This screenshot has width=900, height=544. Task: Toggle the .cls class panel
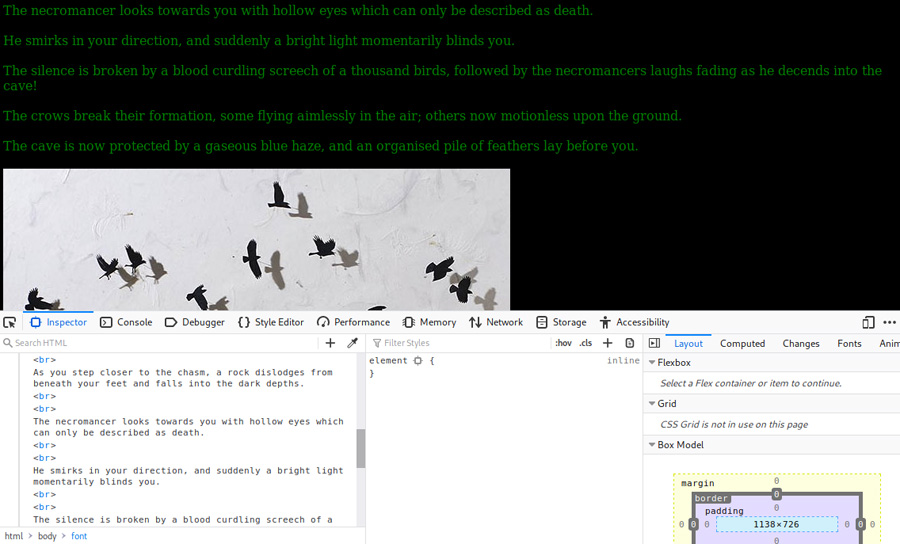[585, 343]
